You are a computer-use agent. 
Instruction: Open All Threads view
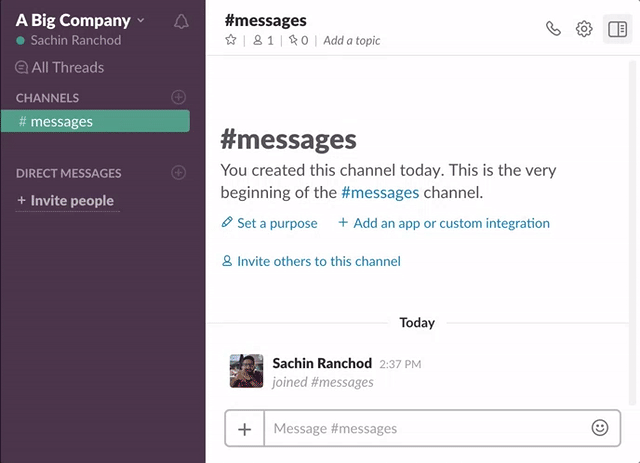click(x=60, y=67)
